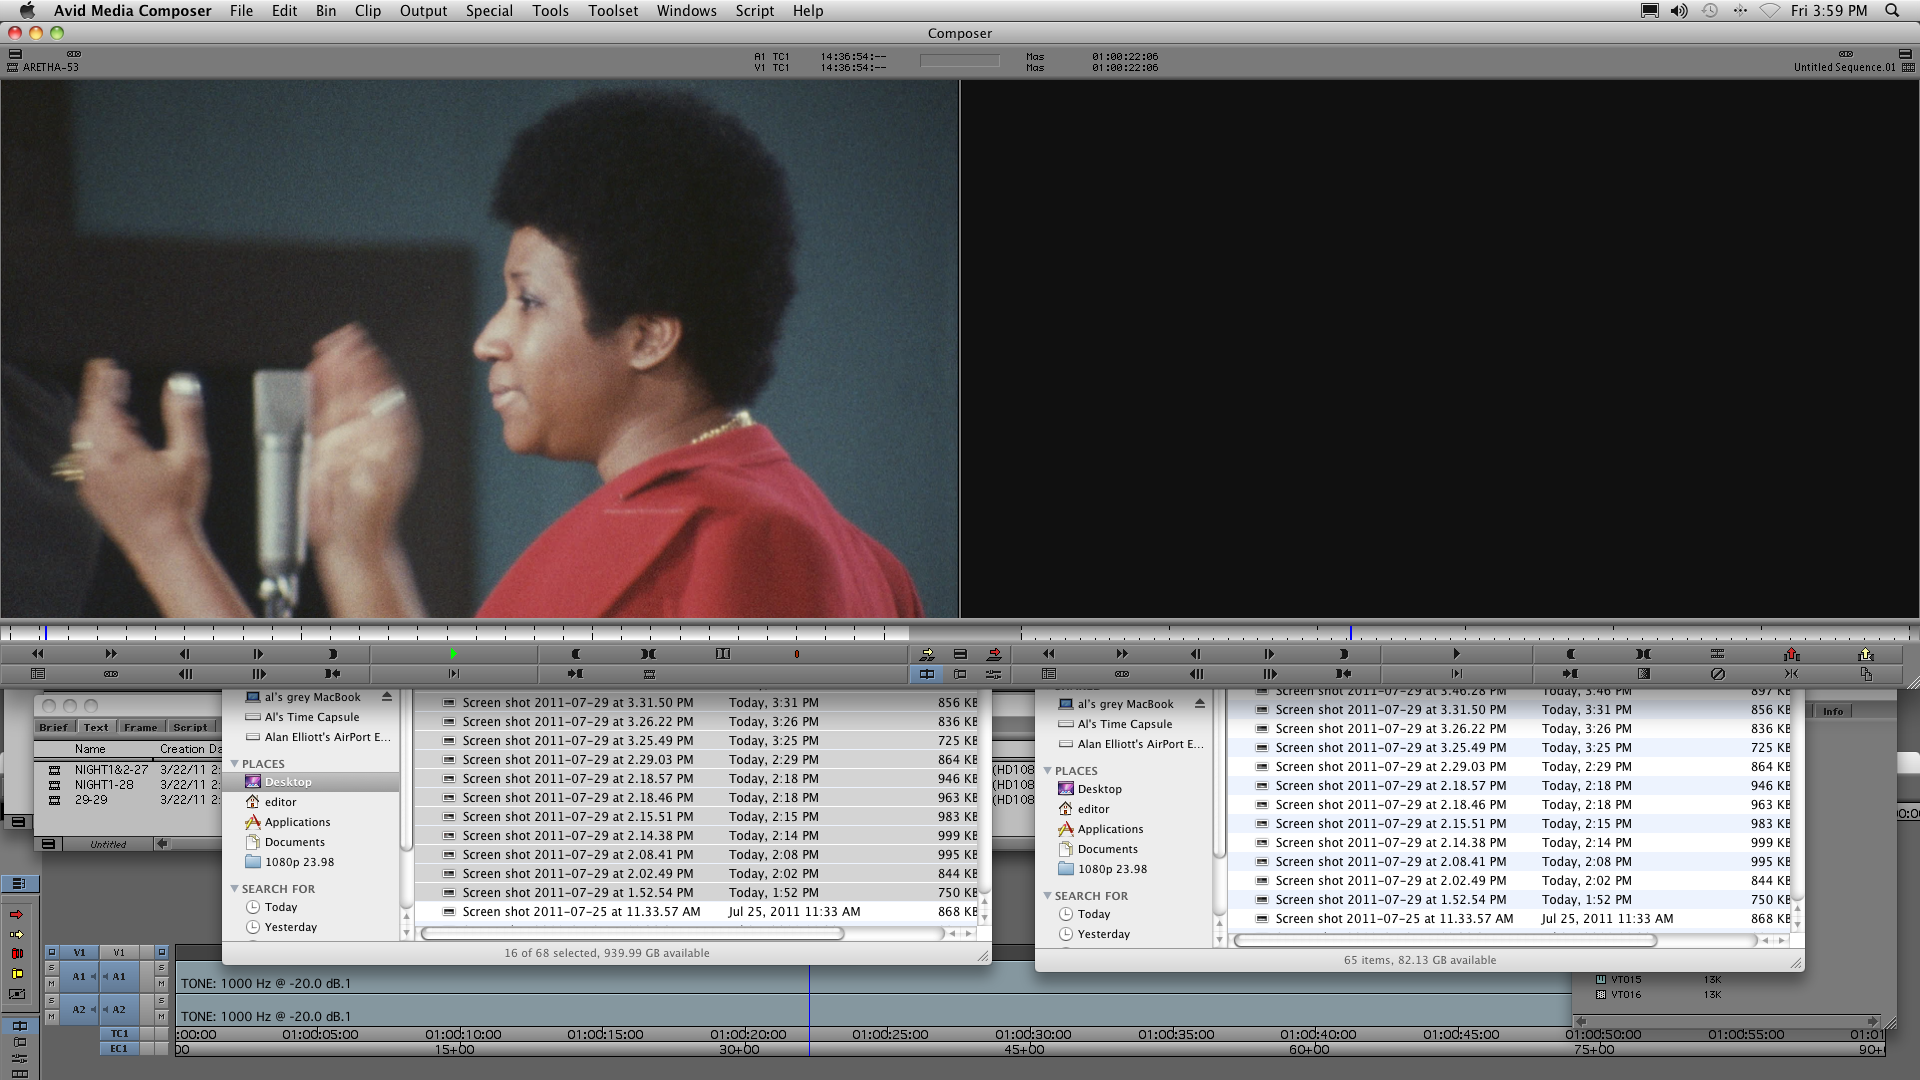Click Mark Clip icon under source monitor

[648, 654]
